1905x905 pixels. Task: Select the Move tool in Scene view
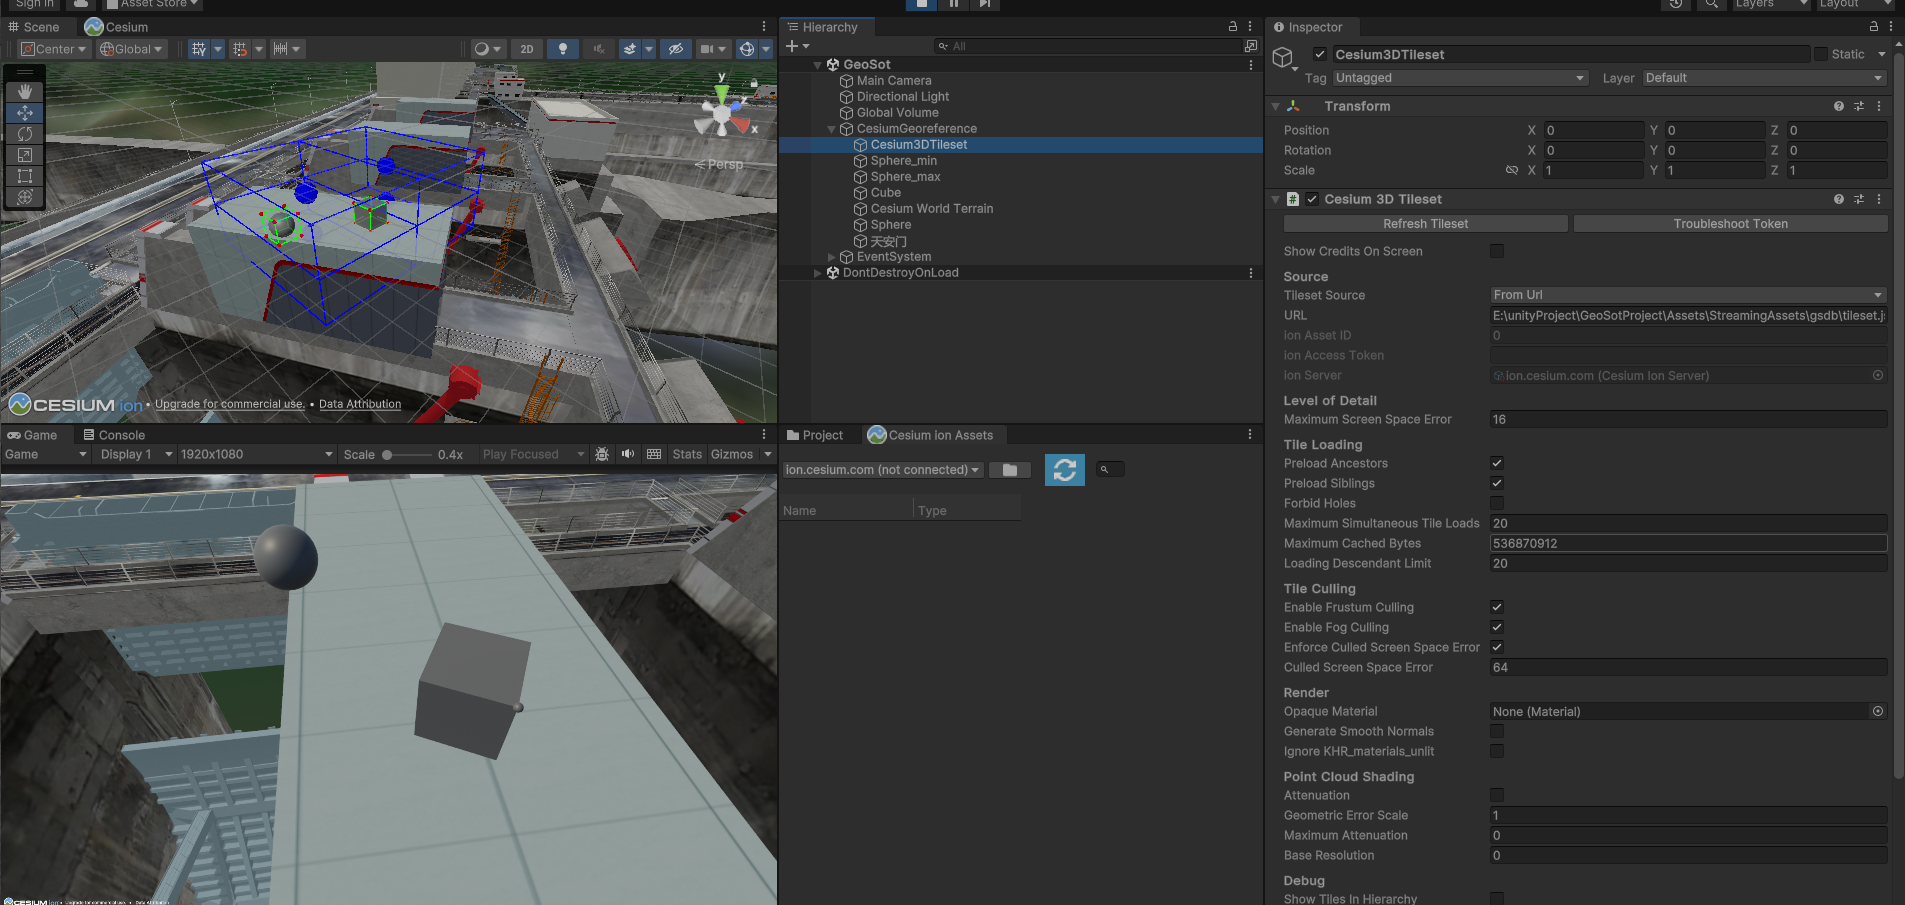click(25, 113)
